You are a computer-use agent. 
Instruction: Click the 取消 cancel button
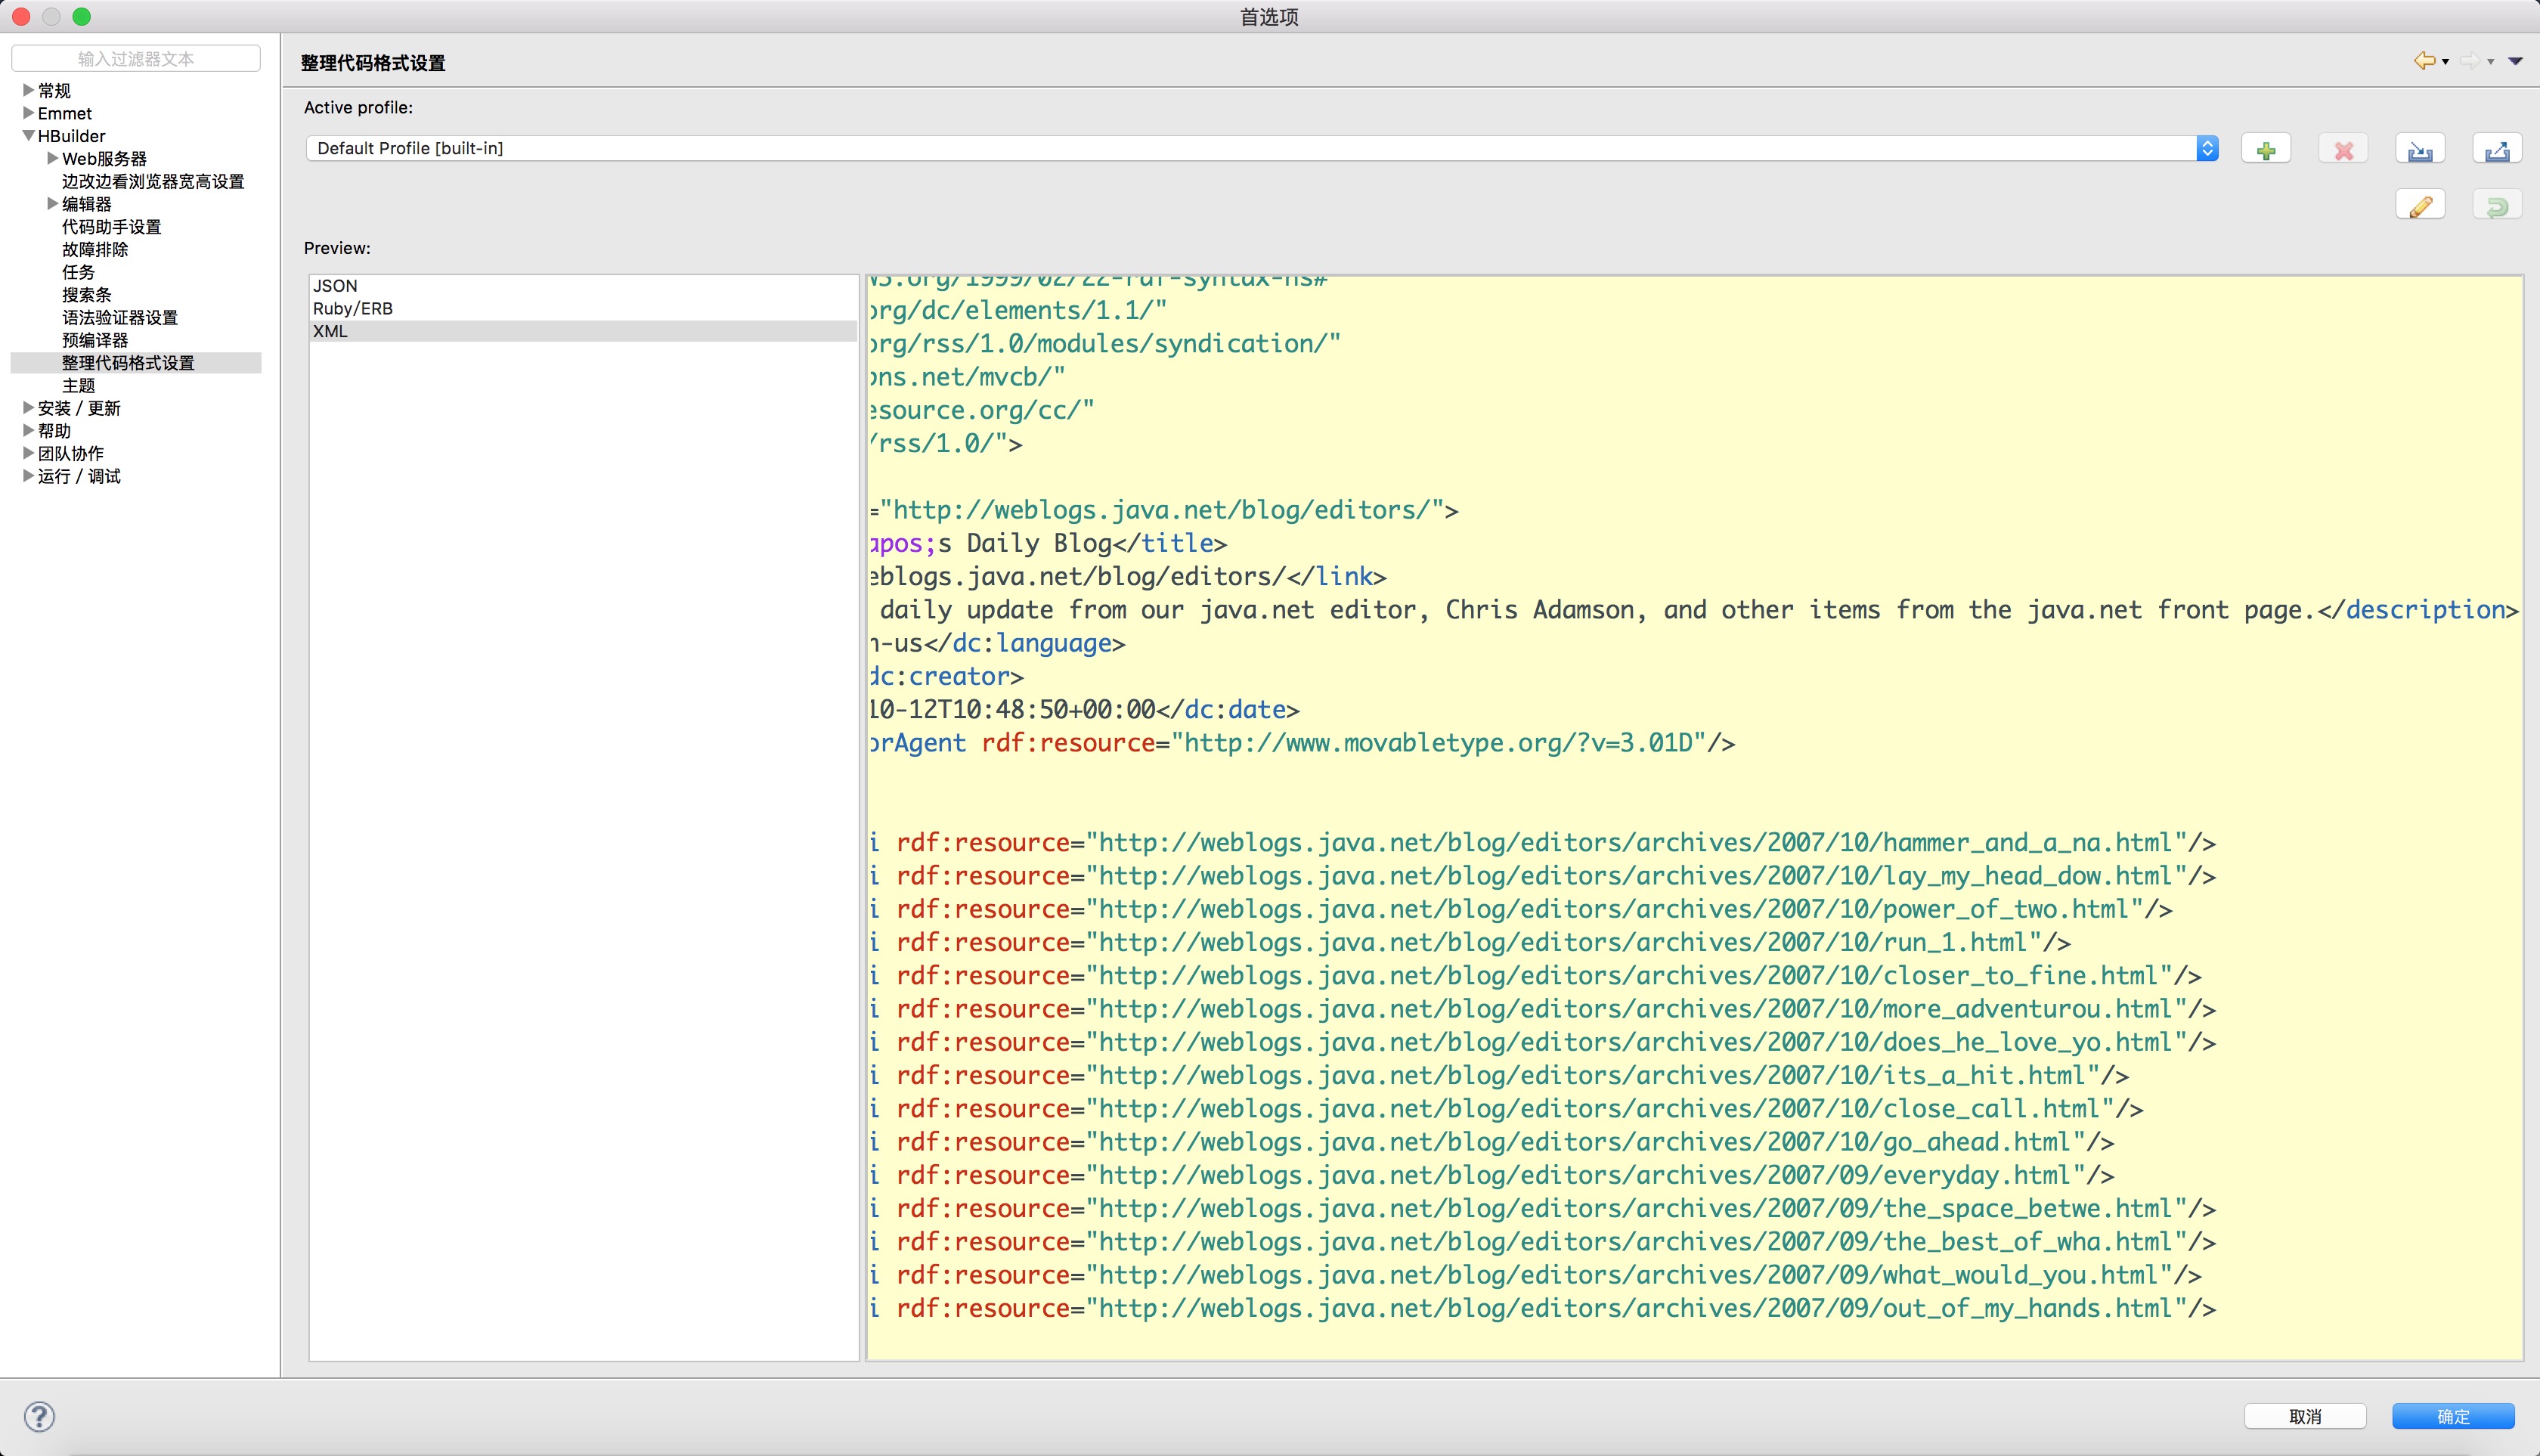(x=2305, y=1416)
